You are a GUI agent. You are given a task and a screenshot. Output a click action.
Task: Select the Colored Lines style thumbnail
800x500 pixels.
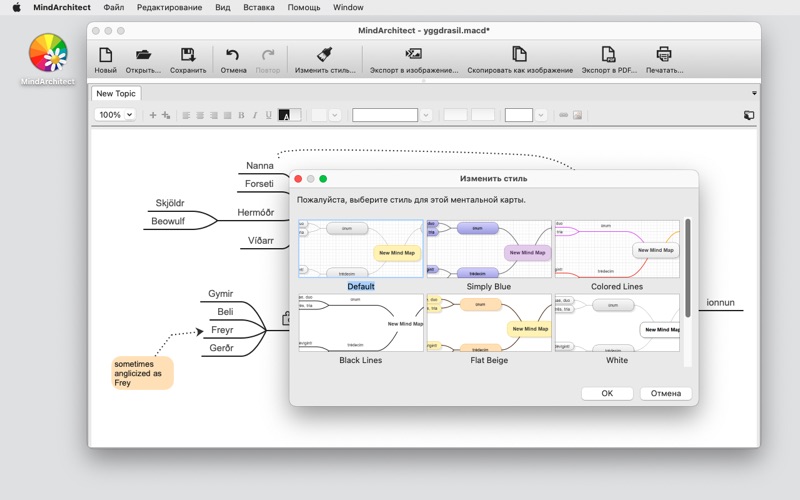617,249
